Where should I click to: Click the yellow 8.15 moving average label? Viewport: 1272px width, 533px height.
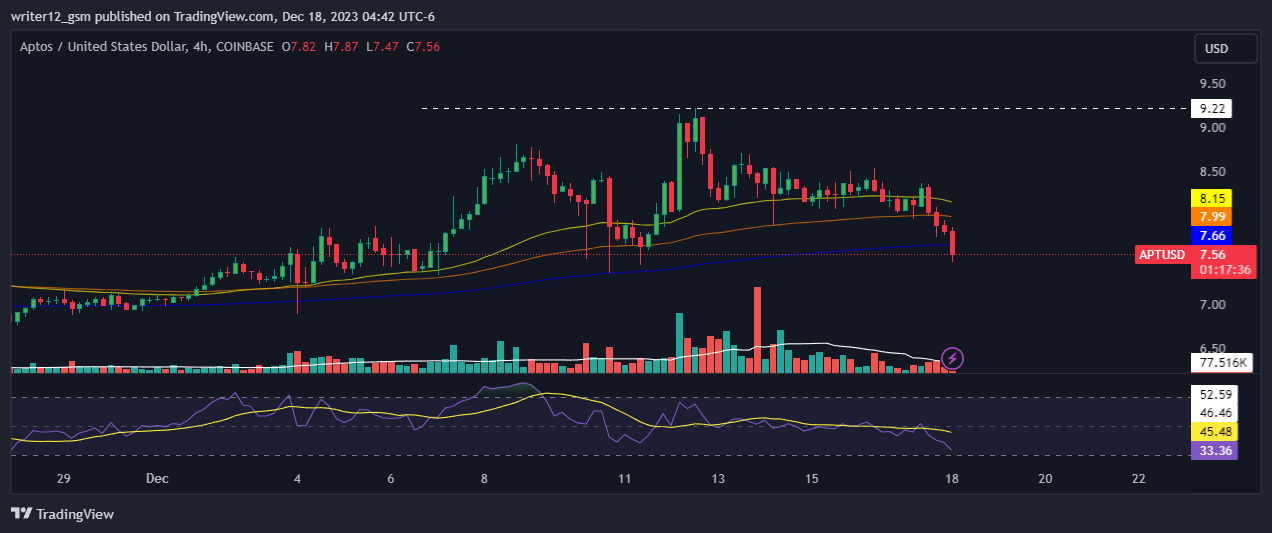[1212, 198]
